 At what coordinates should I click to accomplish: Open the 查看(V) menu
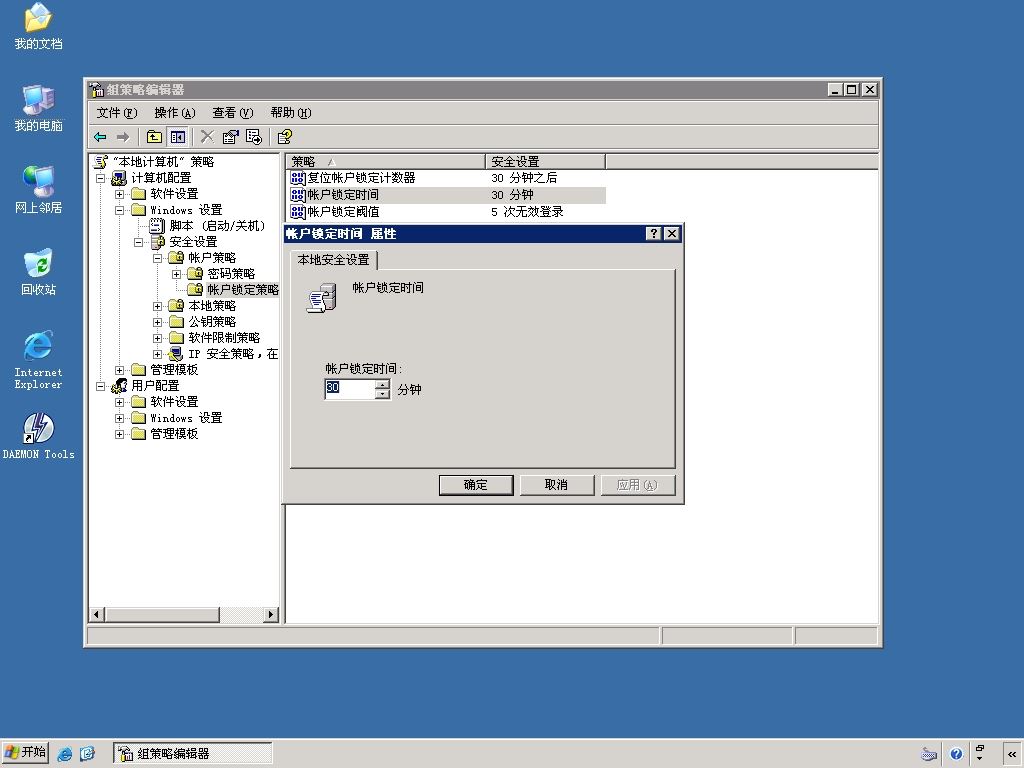coord(232,113)
